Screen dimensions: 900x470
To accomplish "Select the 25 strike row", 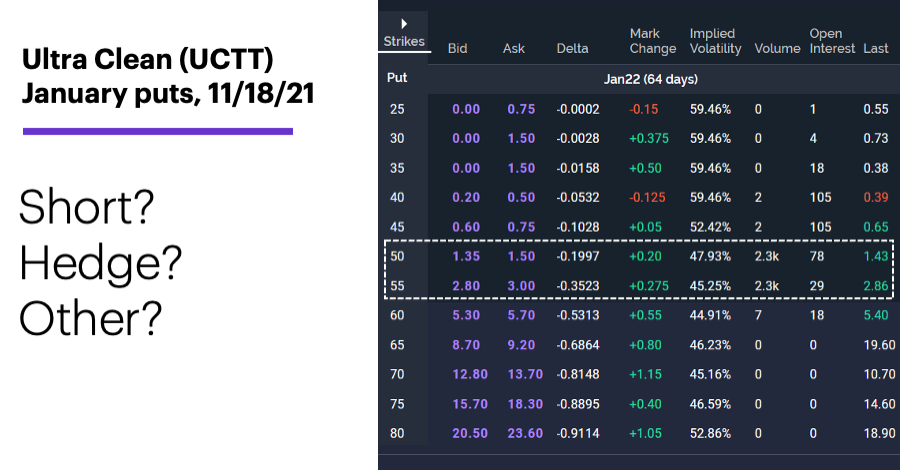I will 639,109.
